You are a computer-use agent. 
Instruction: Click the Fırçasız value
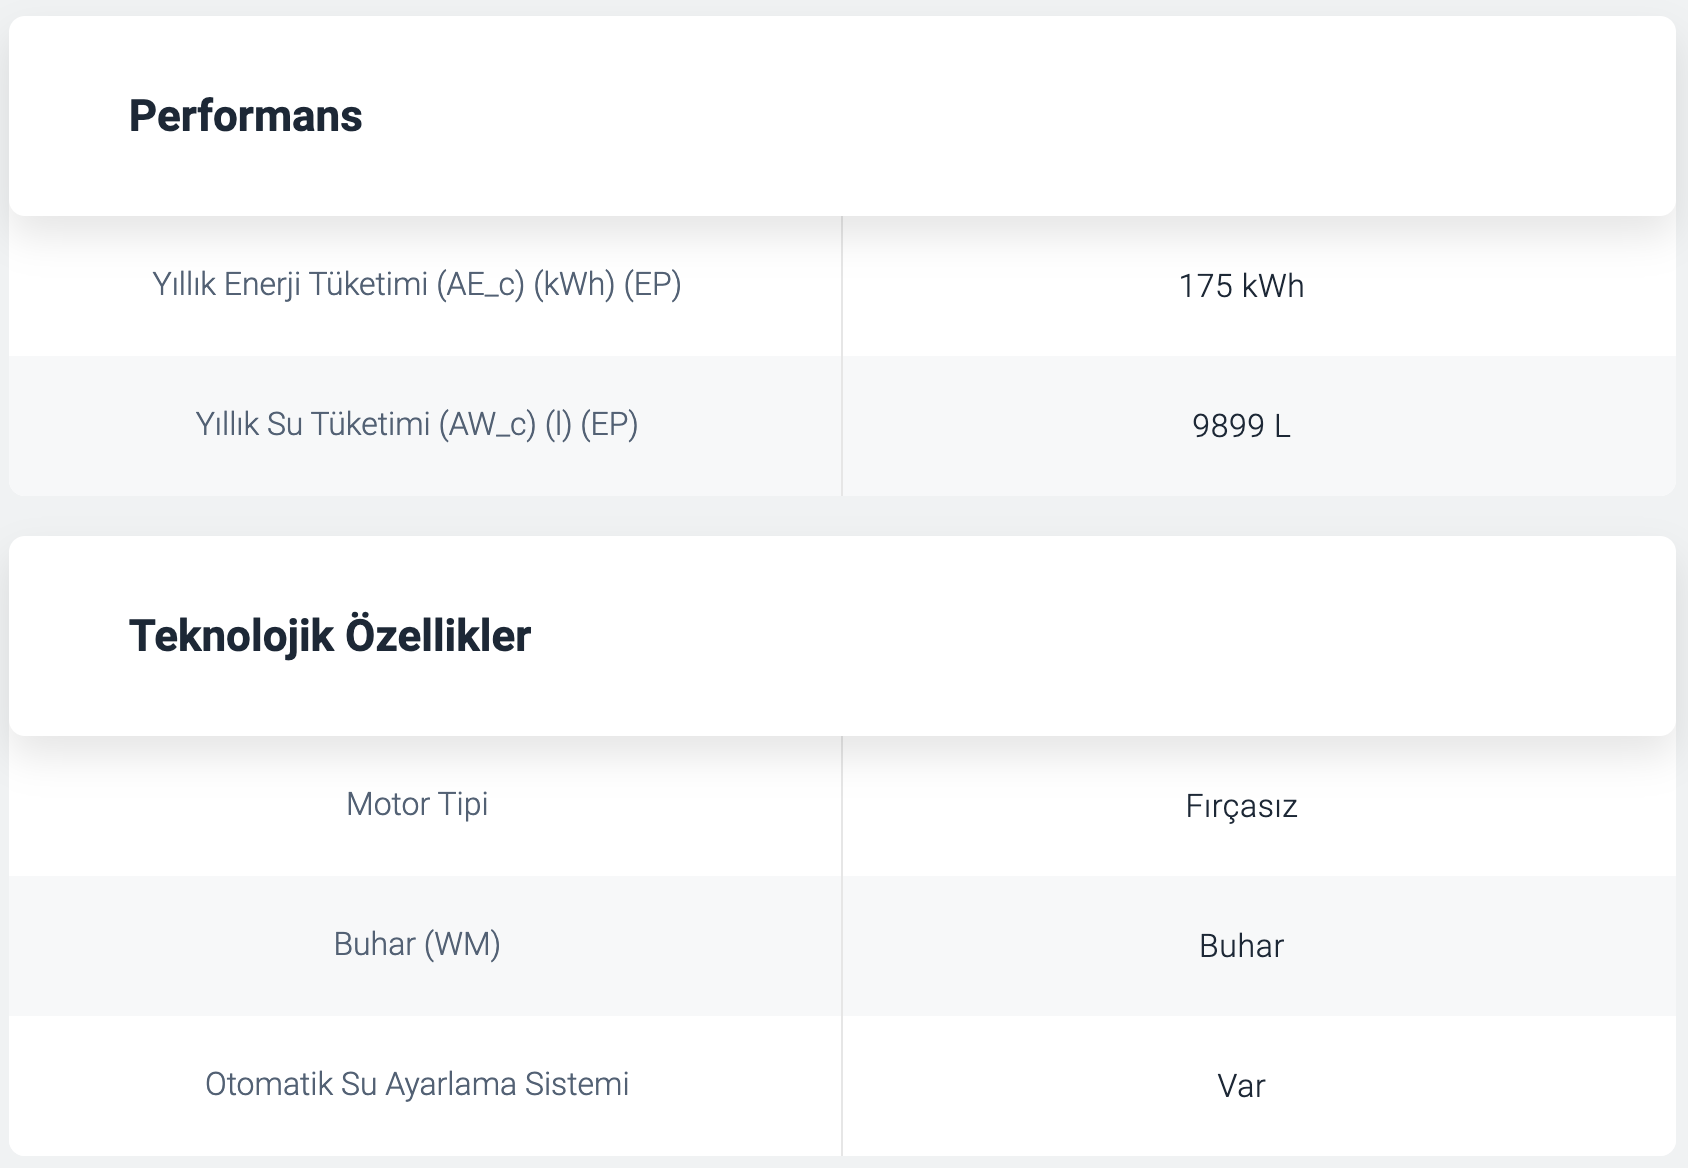pos(1241,806)
